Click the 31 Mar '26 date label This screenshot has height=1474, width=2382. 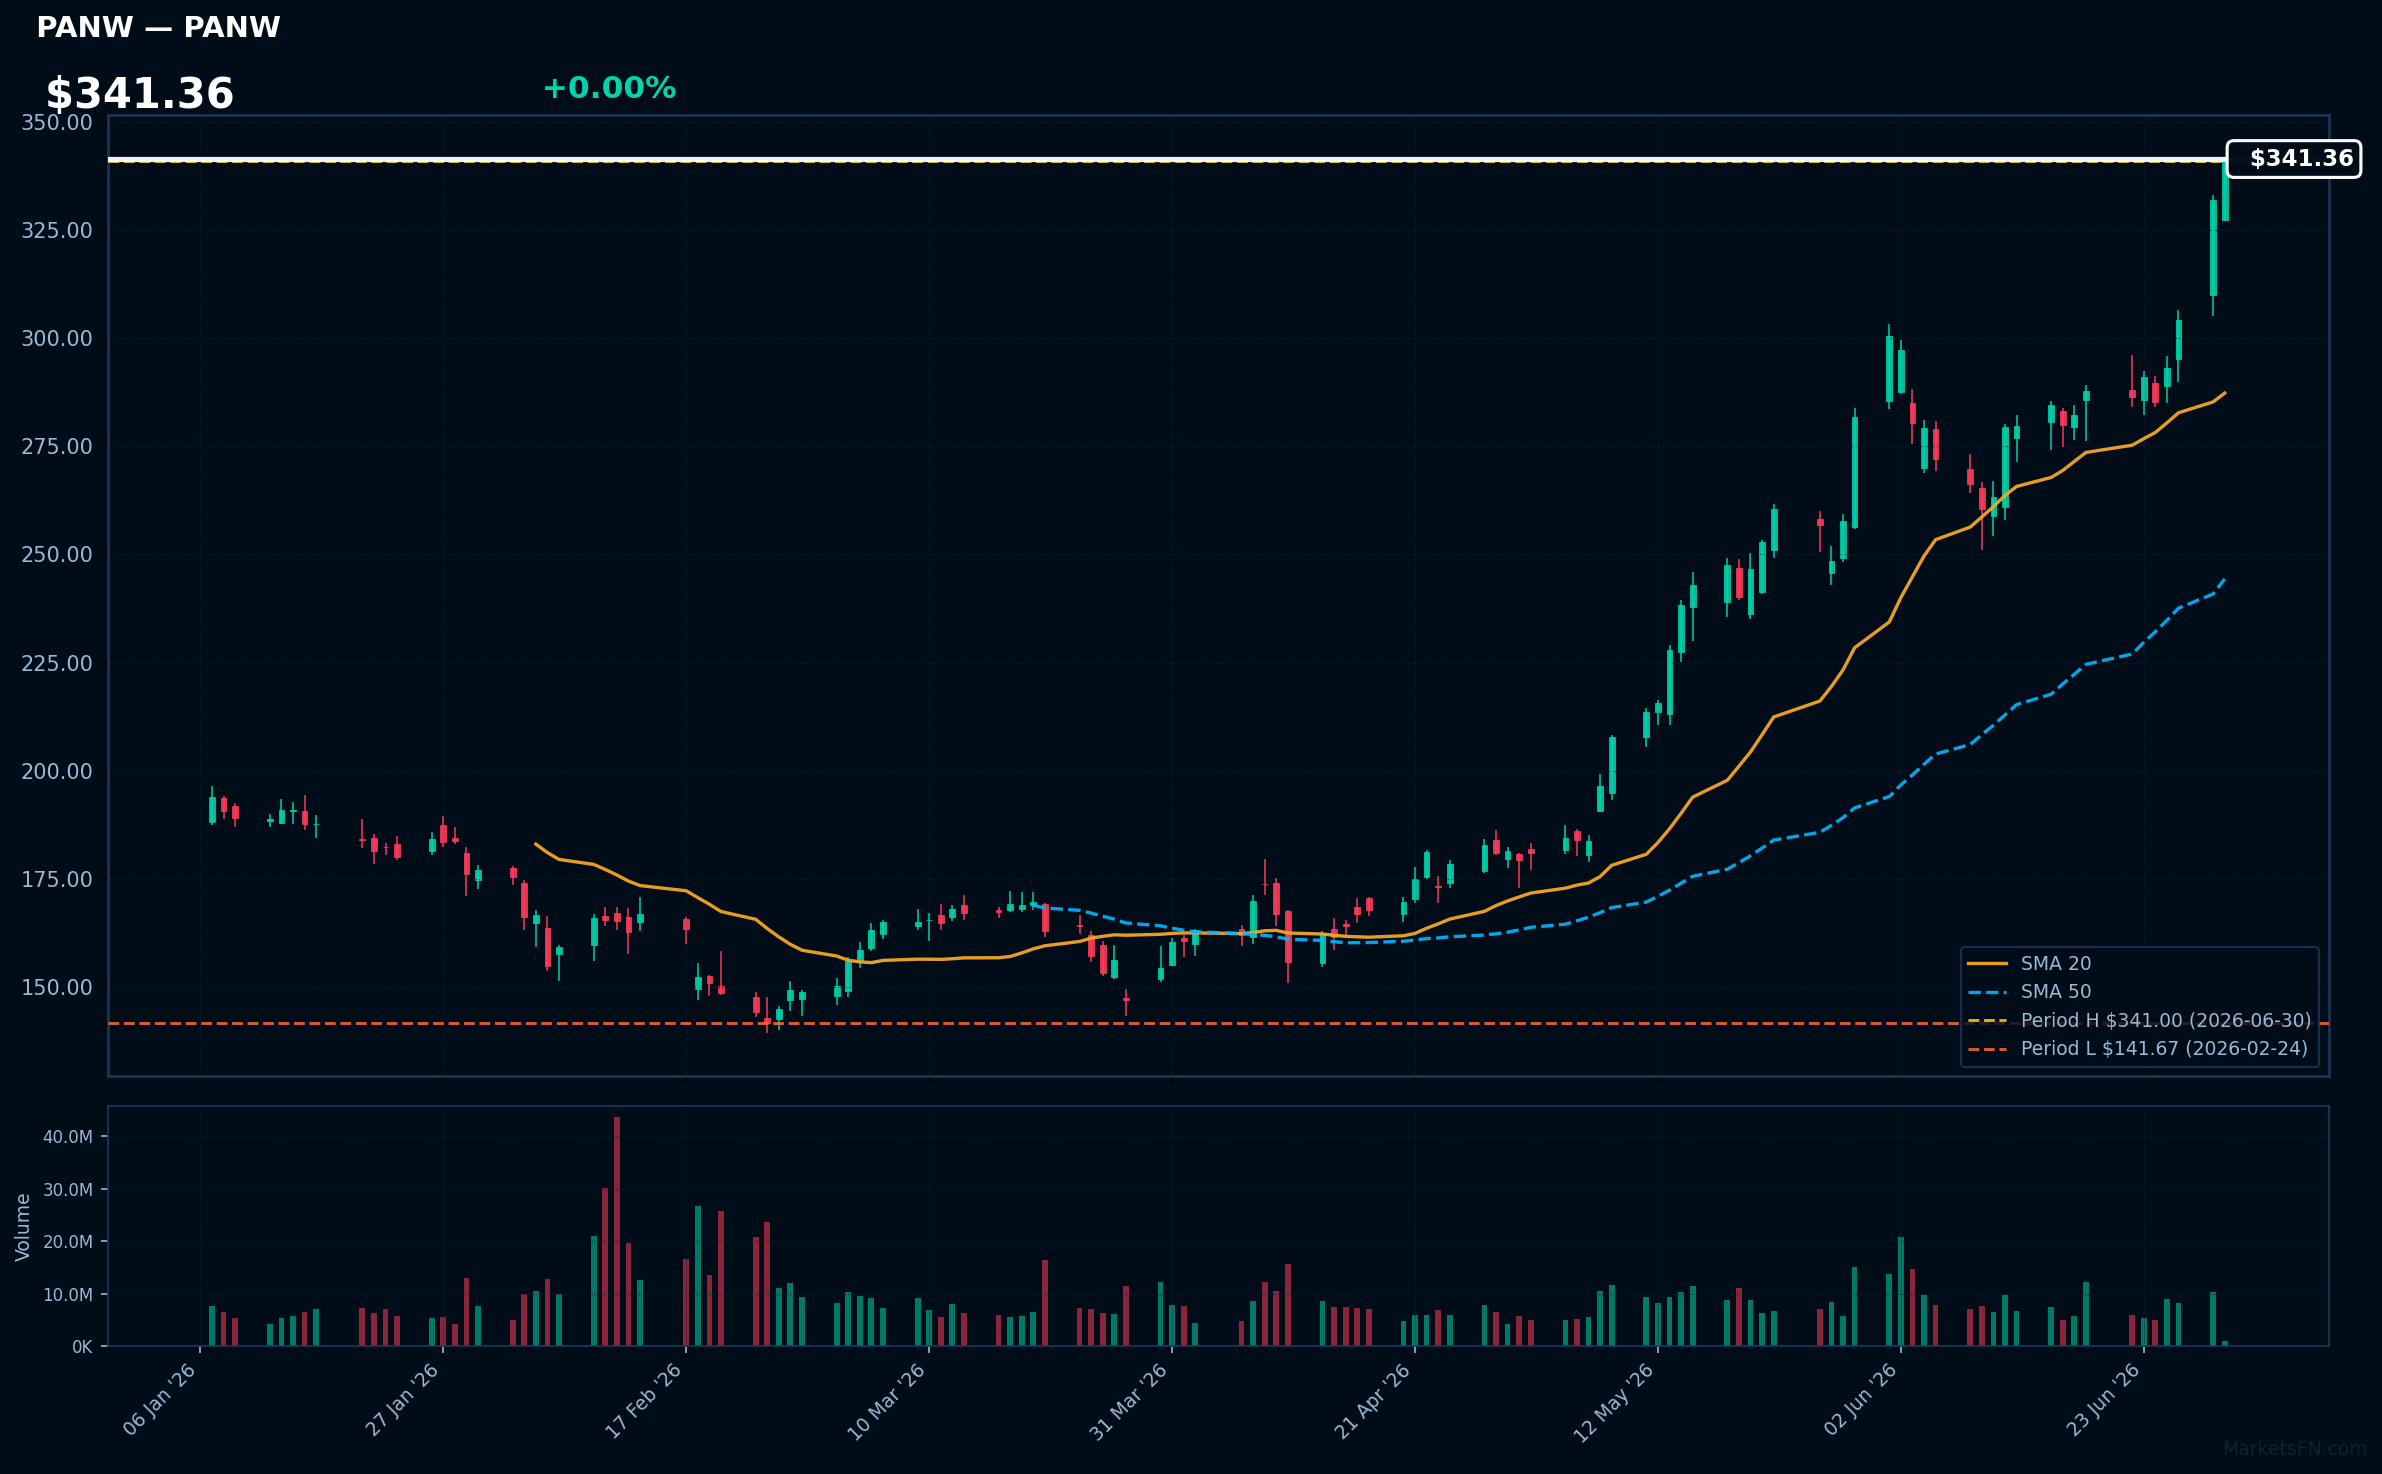1130,1401
